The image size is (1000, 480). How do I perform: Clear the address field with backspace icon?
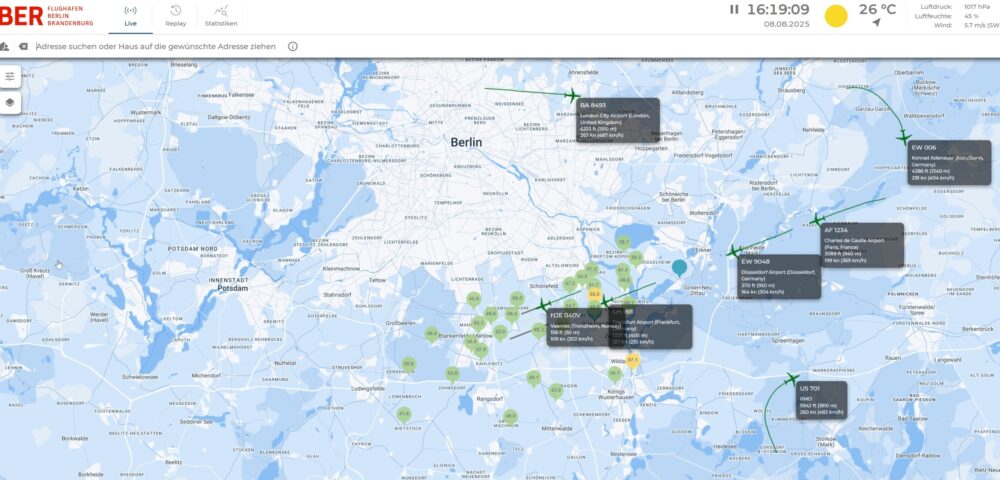click(23, 46)
